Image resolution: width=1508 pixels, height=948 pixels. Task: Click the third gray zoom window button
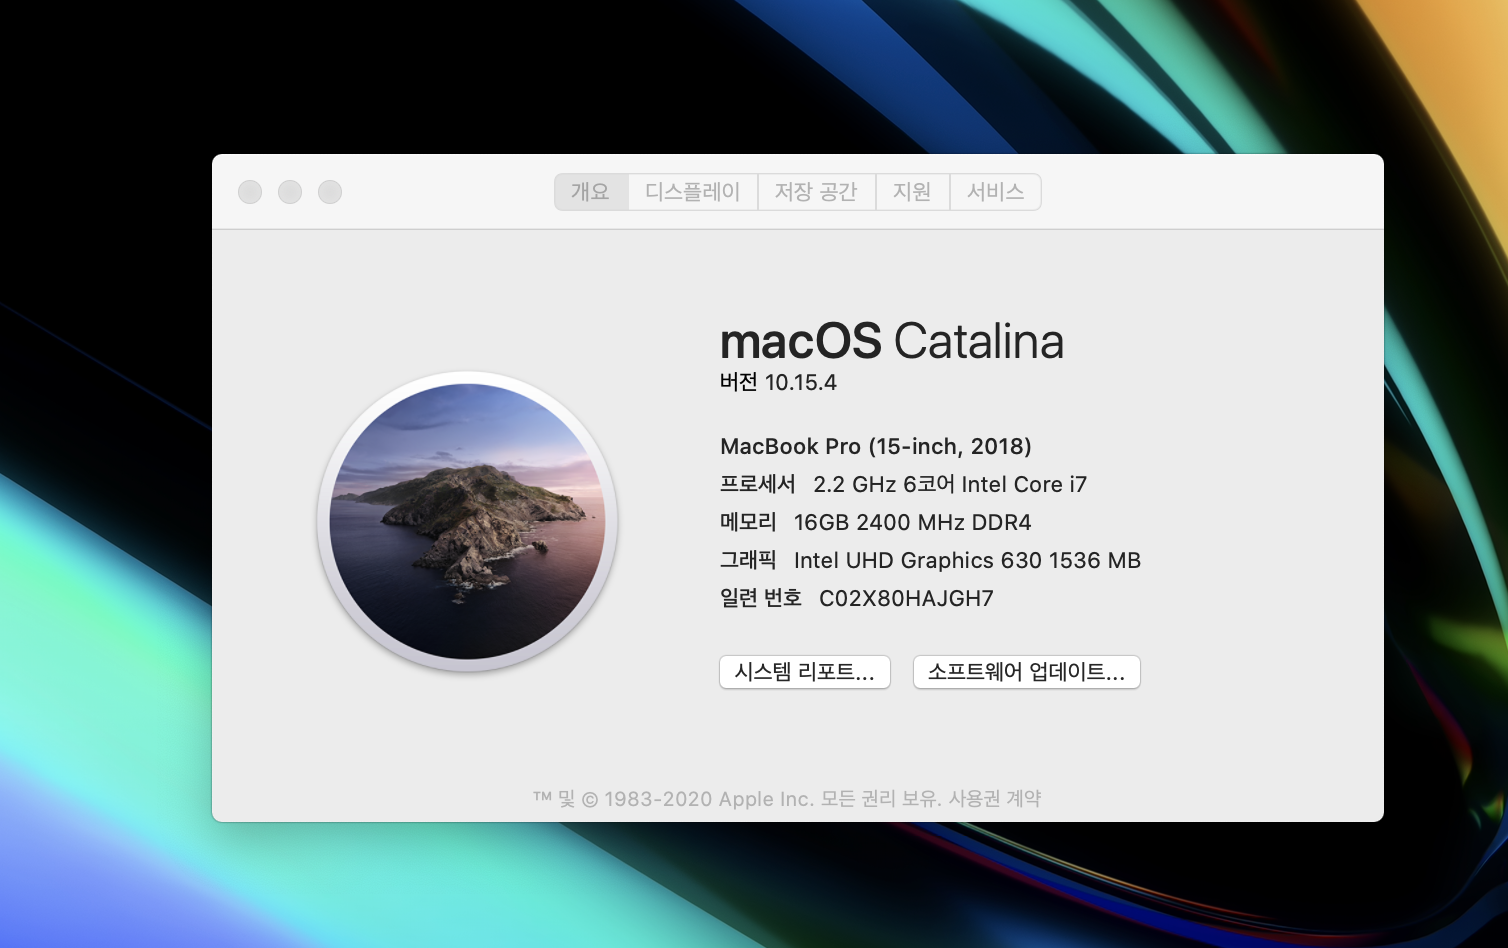coord(330,192)
